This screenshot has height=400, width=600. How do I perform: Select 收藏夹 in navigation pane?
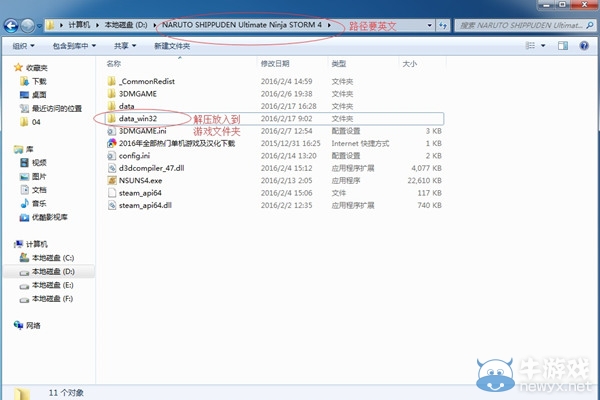coord(36,68)
